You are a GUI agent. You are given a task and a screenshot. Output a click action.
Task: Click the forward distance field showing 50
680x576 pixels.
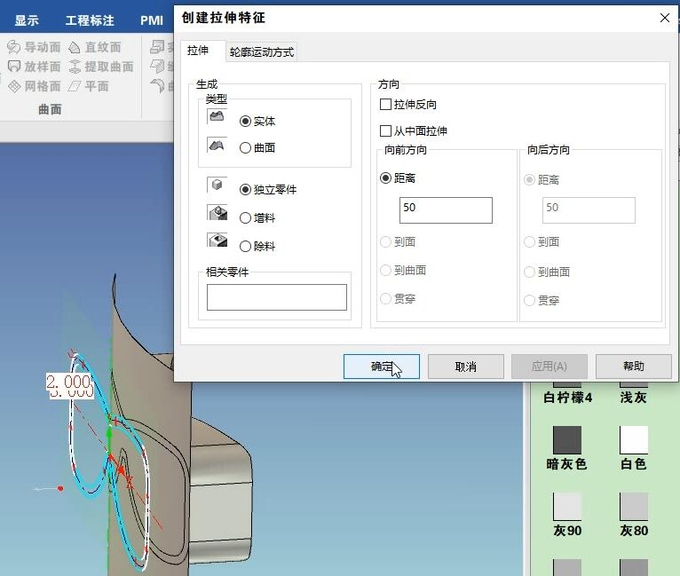pos(446,210)
